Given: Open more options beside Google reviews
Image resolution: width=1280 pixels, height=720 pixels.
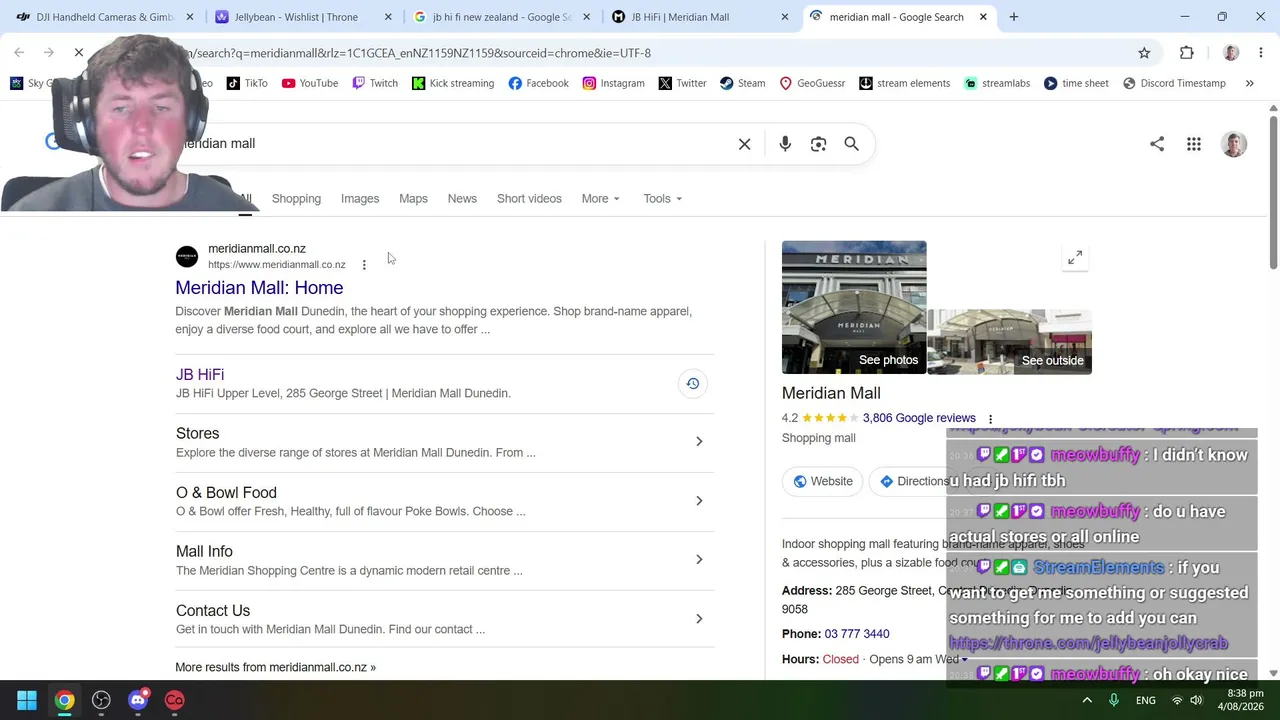Looking at the screenshot, I should (x=990, y=419).
